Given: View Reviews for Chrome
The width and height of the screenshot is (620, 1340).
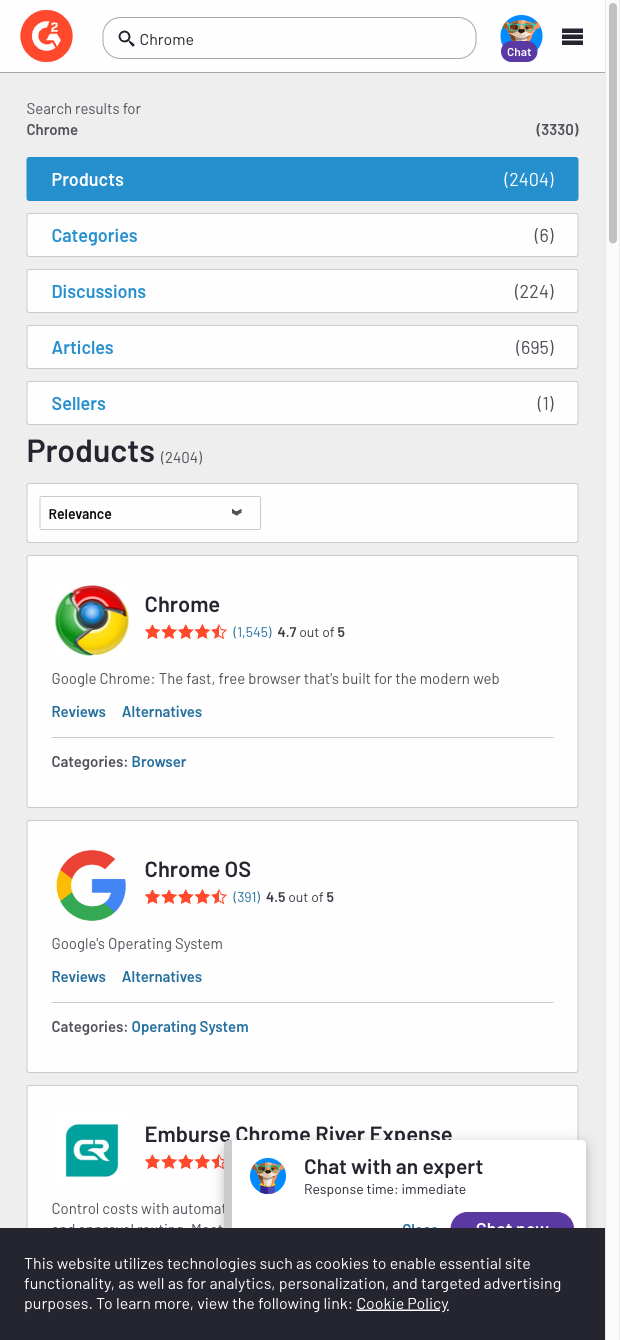Looking at the screenshot, I should [78, 711].
